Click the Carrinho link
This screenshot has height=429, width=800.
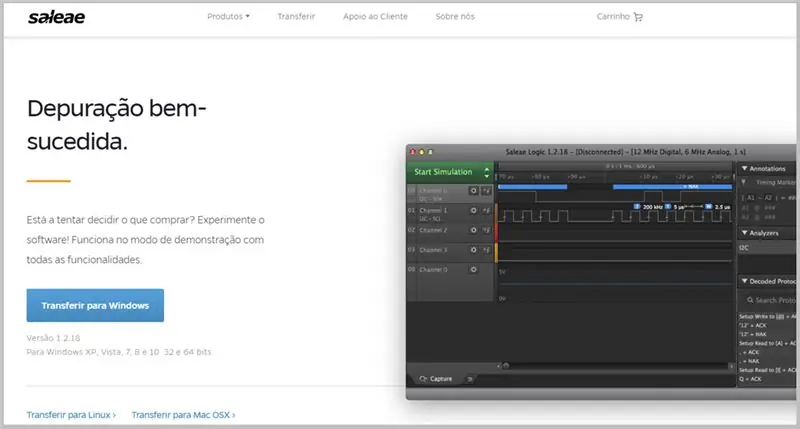[613, 16]
